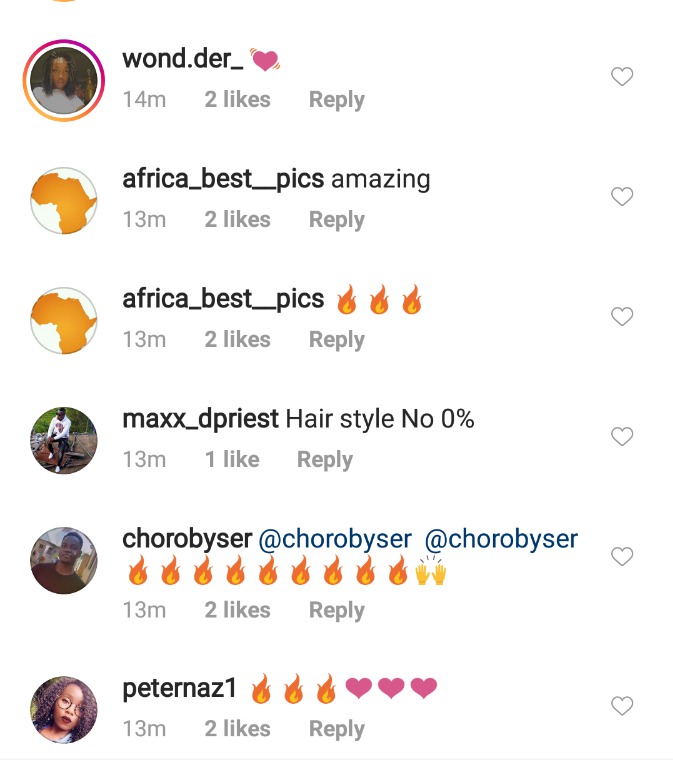The height and width of the screenshot is (760, 673).
Task: Like the chorobyser comment
Action: coord(622,556)
